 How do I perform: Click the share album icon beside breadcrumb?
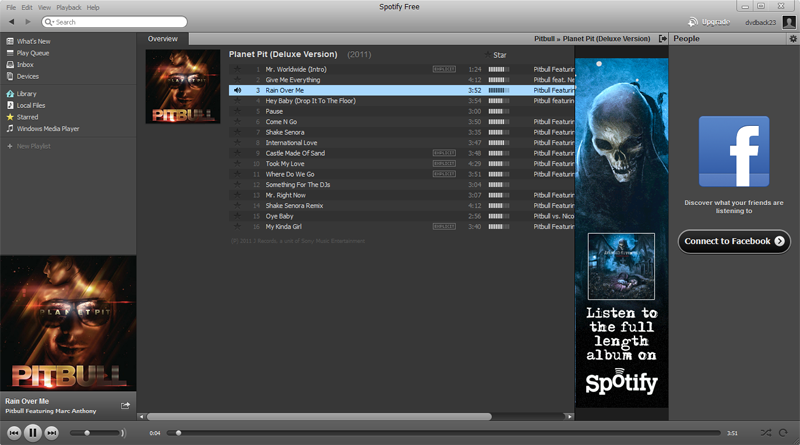click(x=663, y=39)
